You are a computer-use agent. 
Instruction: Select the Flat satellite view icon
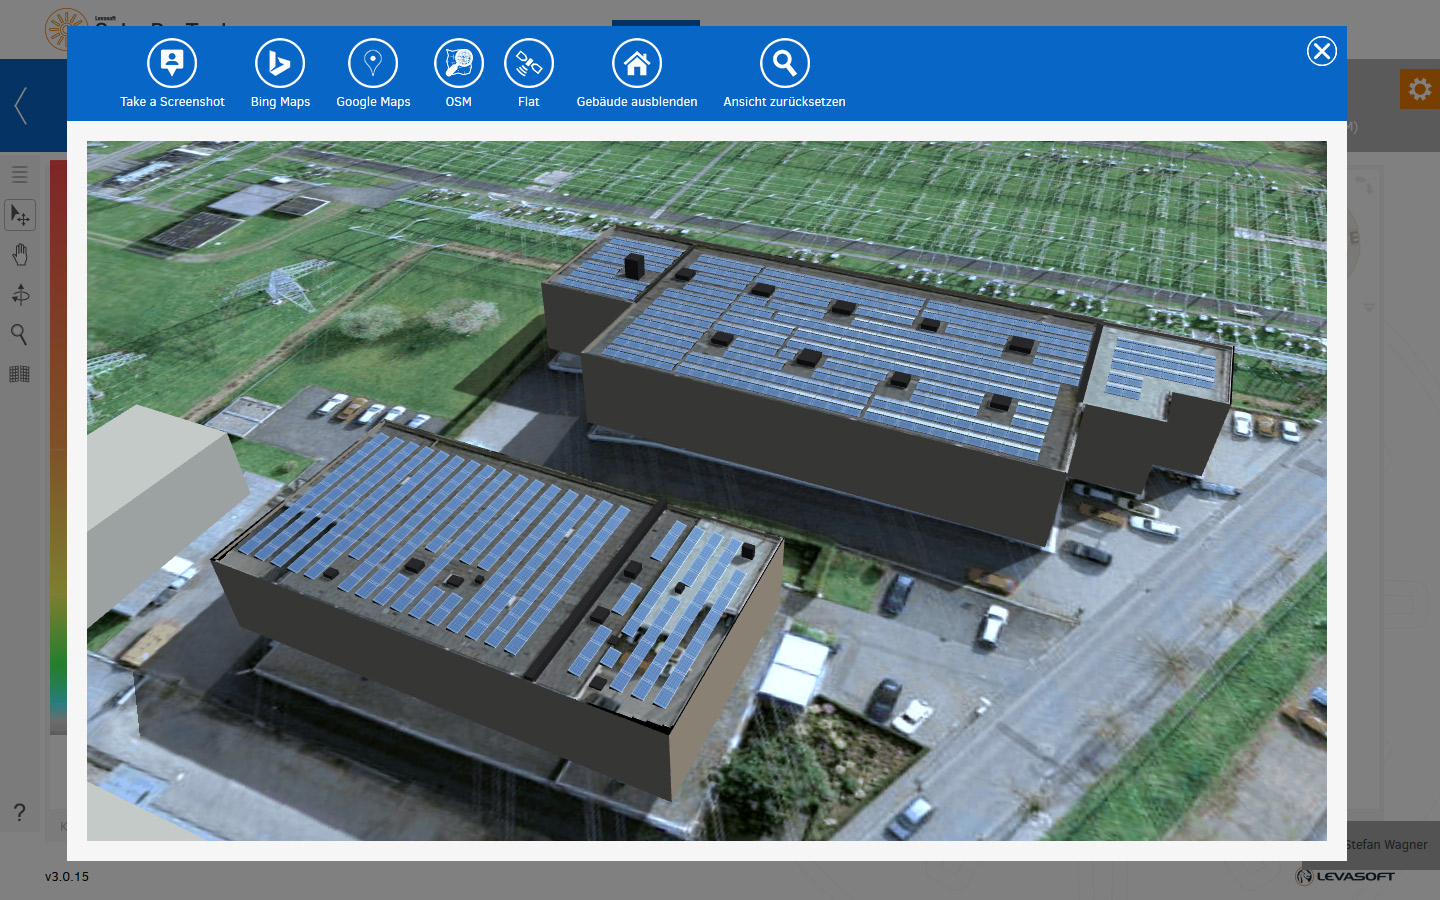click(529, 63)
